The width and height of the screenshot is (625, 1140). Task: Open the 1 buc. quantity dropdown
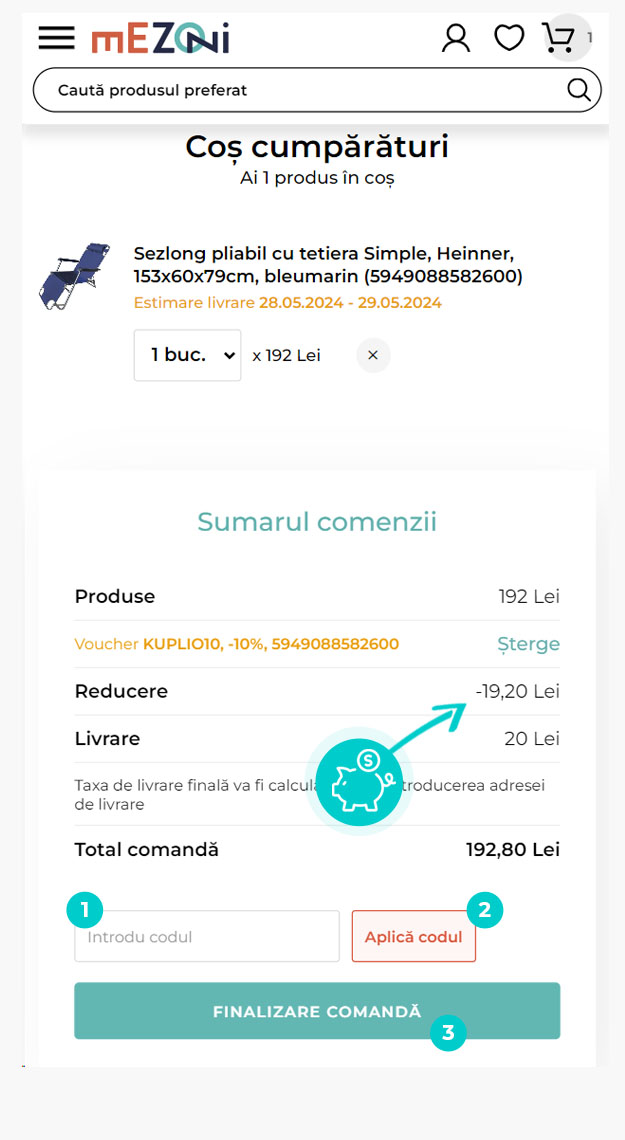click(187, 355)
